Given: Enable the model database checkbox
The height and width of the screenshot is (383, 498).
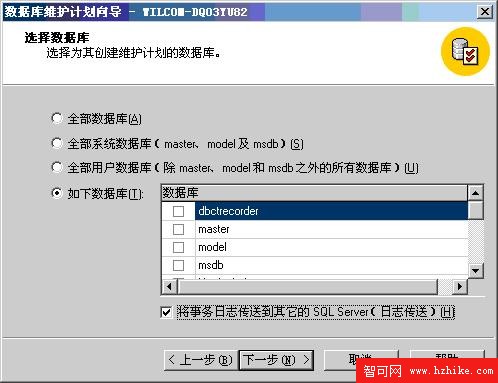Looking at the screenshot, I should pos(178,247).
